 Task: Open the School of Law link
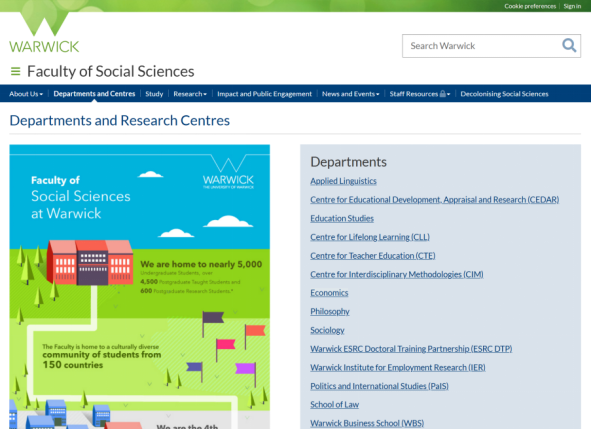334,405
